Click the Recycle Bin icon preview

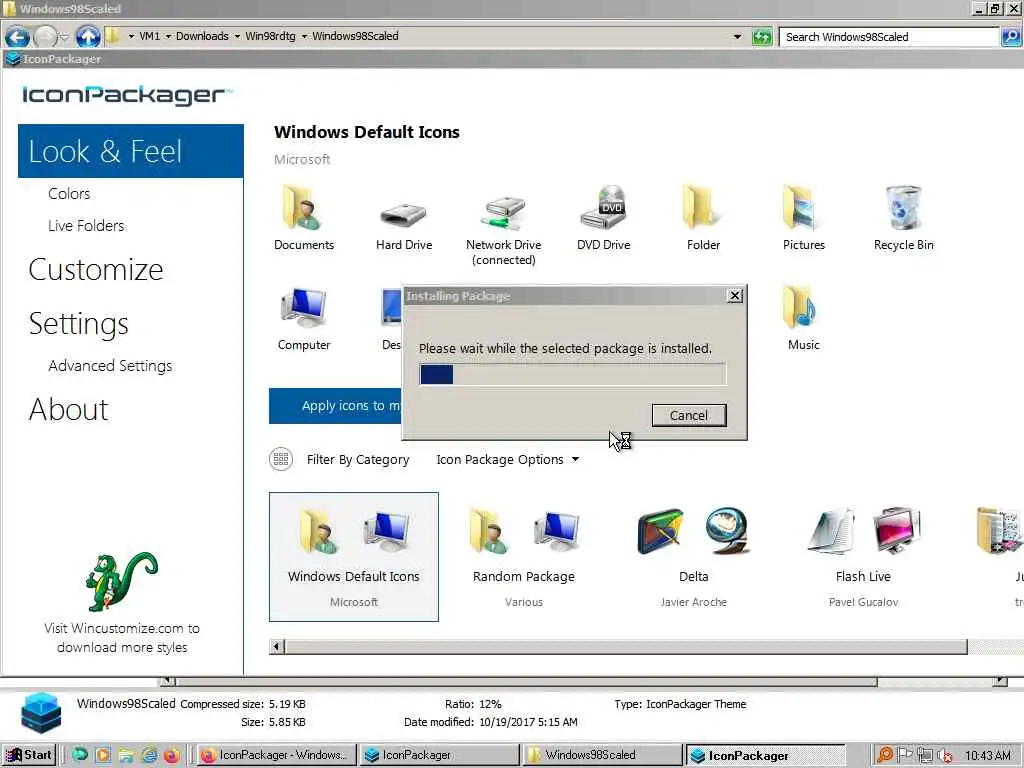[x=903, y=208]
